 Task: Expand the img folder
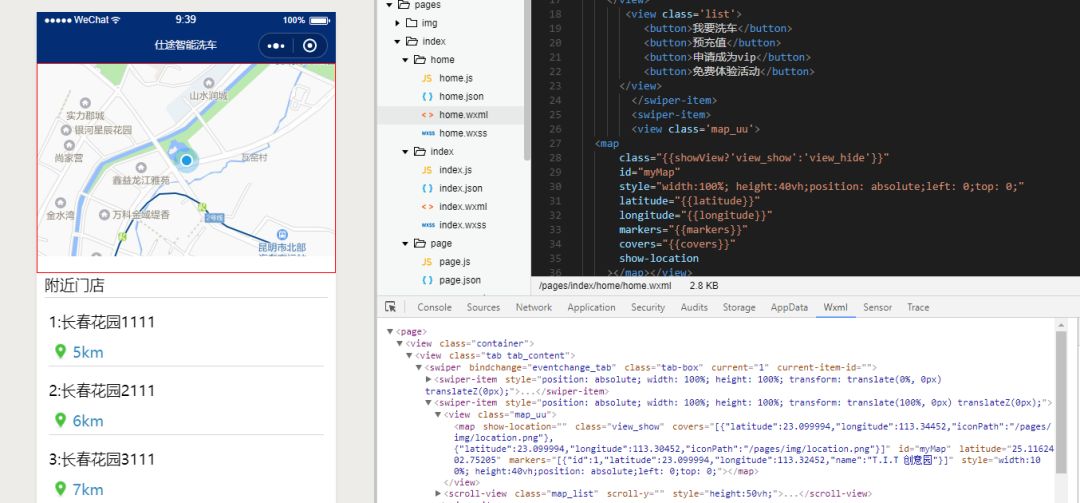tap(398, 23)
